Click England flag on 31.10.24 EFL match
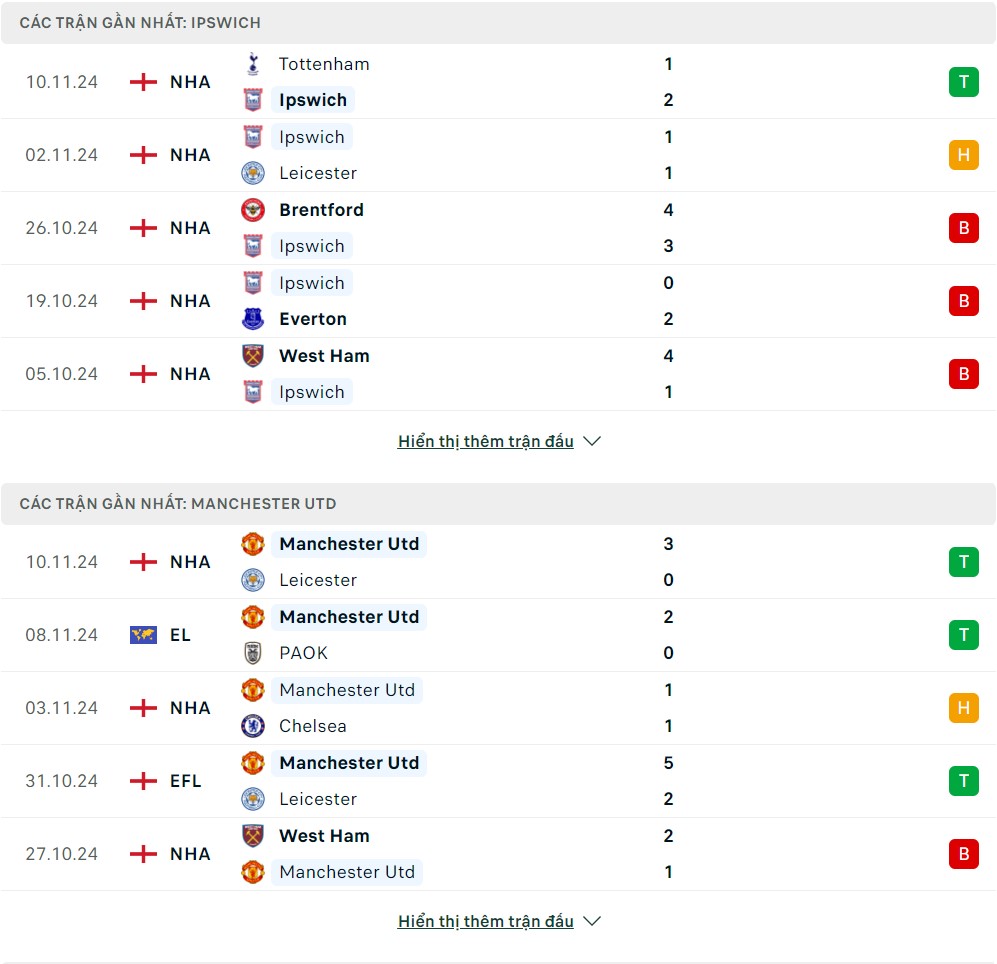 point(143,781)
